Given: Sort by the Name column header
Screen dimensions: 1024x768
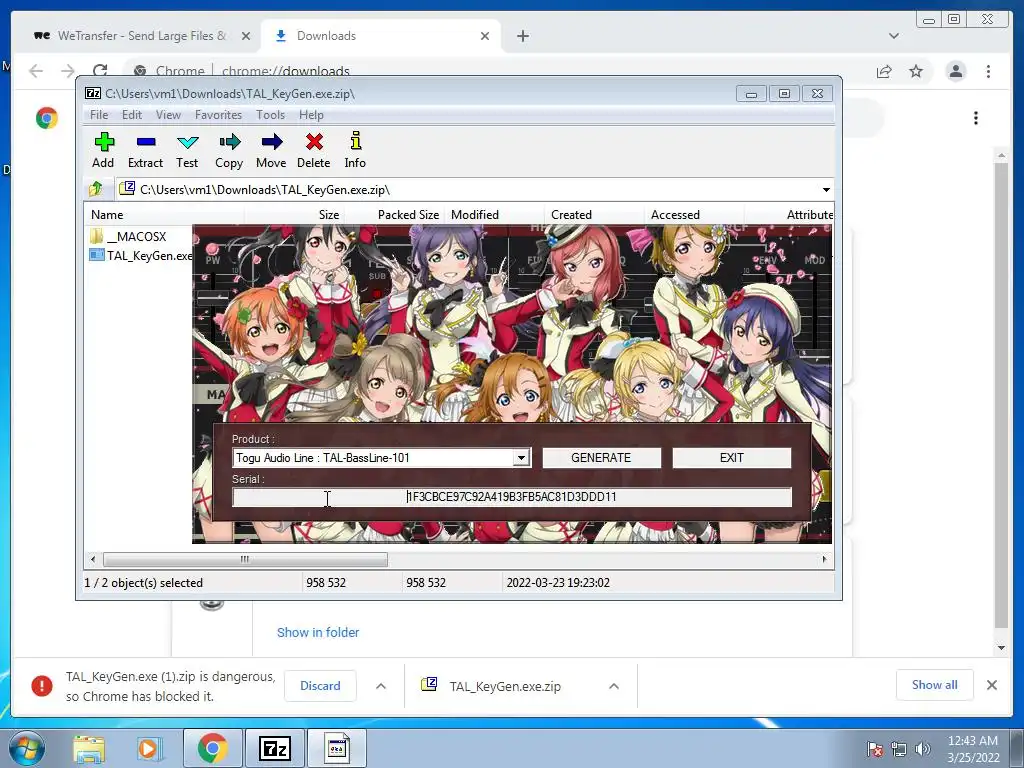Looking at the screenshot, I should coord(165,215).
